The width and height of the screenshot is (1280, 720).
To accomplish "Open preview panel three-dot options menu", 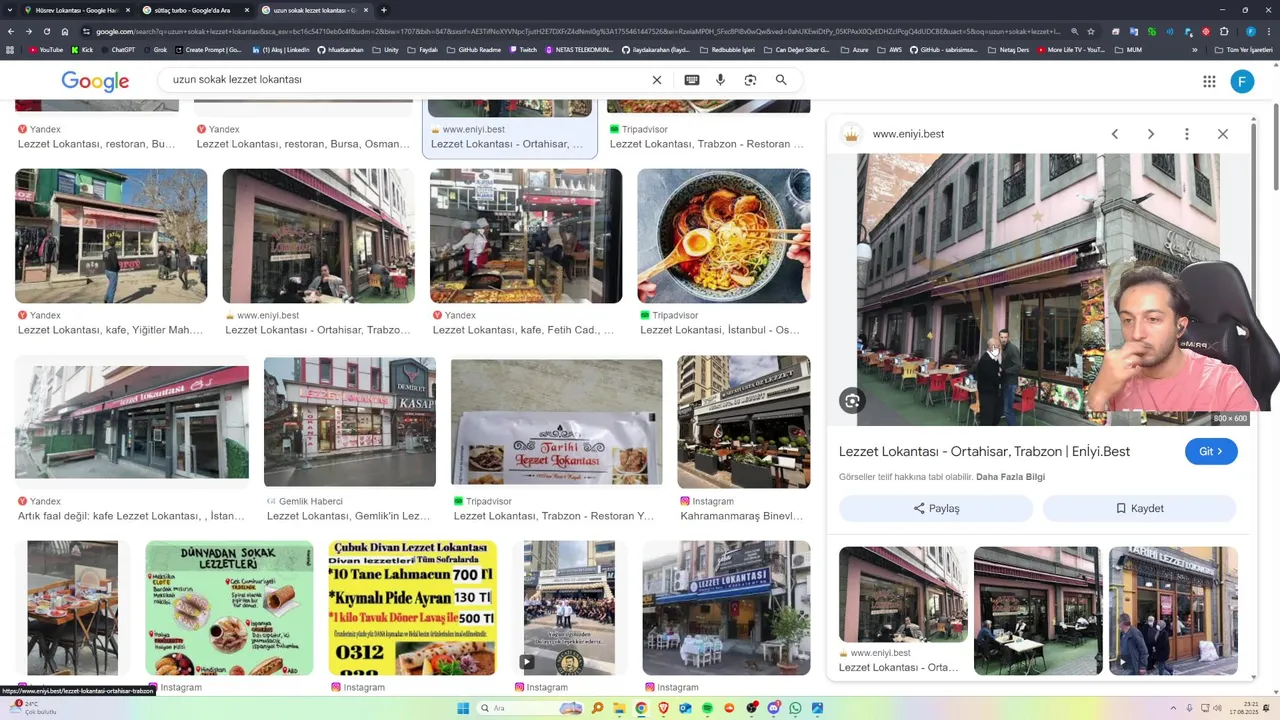I will (x=1186, y=134).
